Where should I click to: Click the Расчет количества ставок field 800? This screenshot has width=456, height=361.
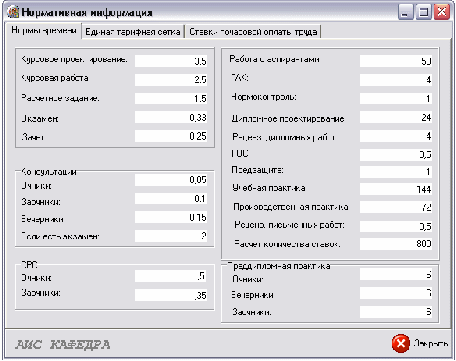click(x=396, y=244)
